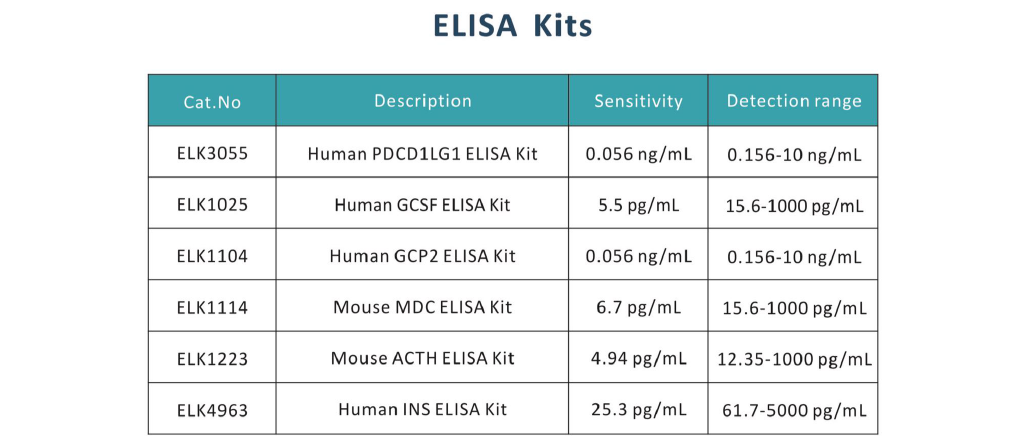Click the Detection range column header
Viewport: 1020px width, 440px height.
click(x=794, y=101)
